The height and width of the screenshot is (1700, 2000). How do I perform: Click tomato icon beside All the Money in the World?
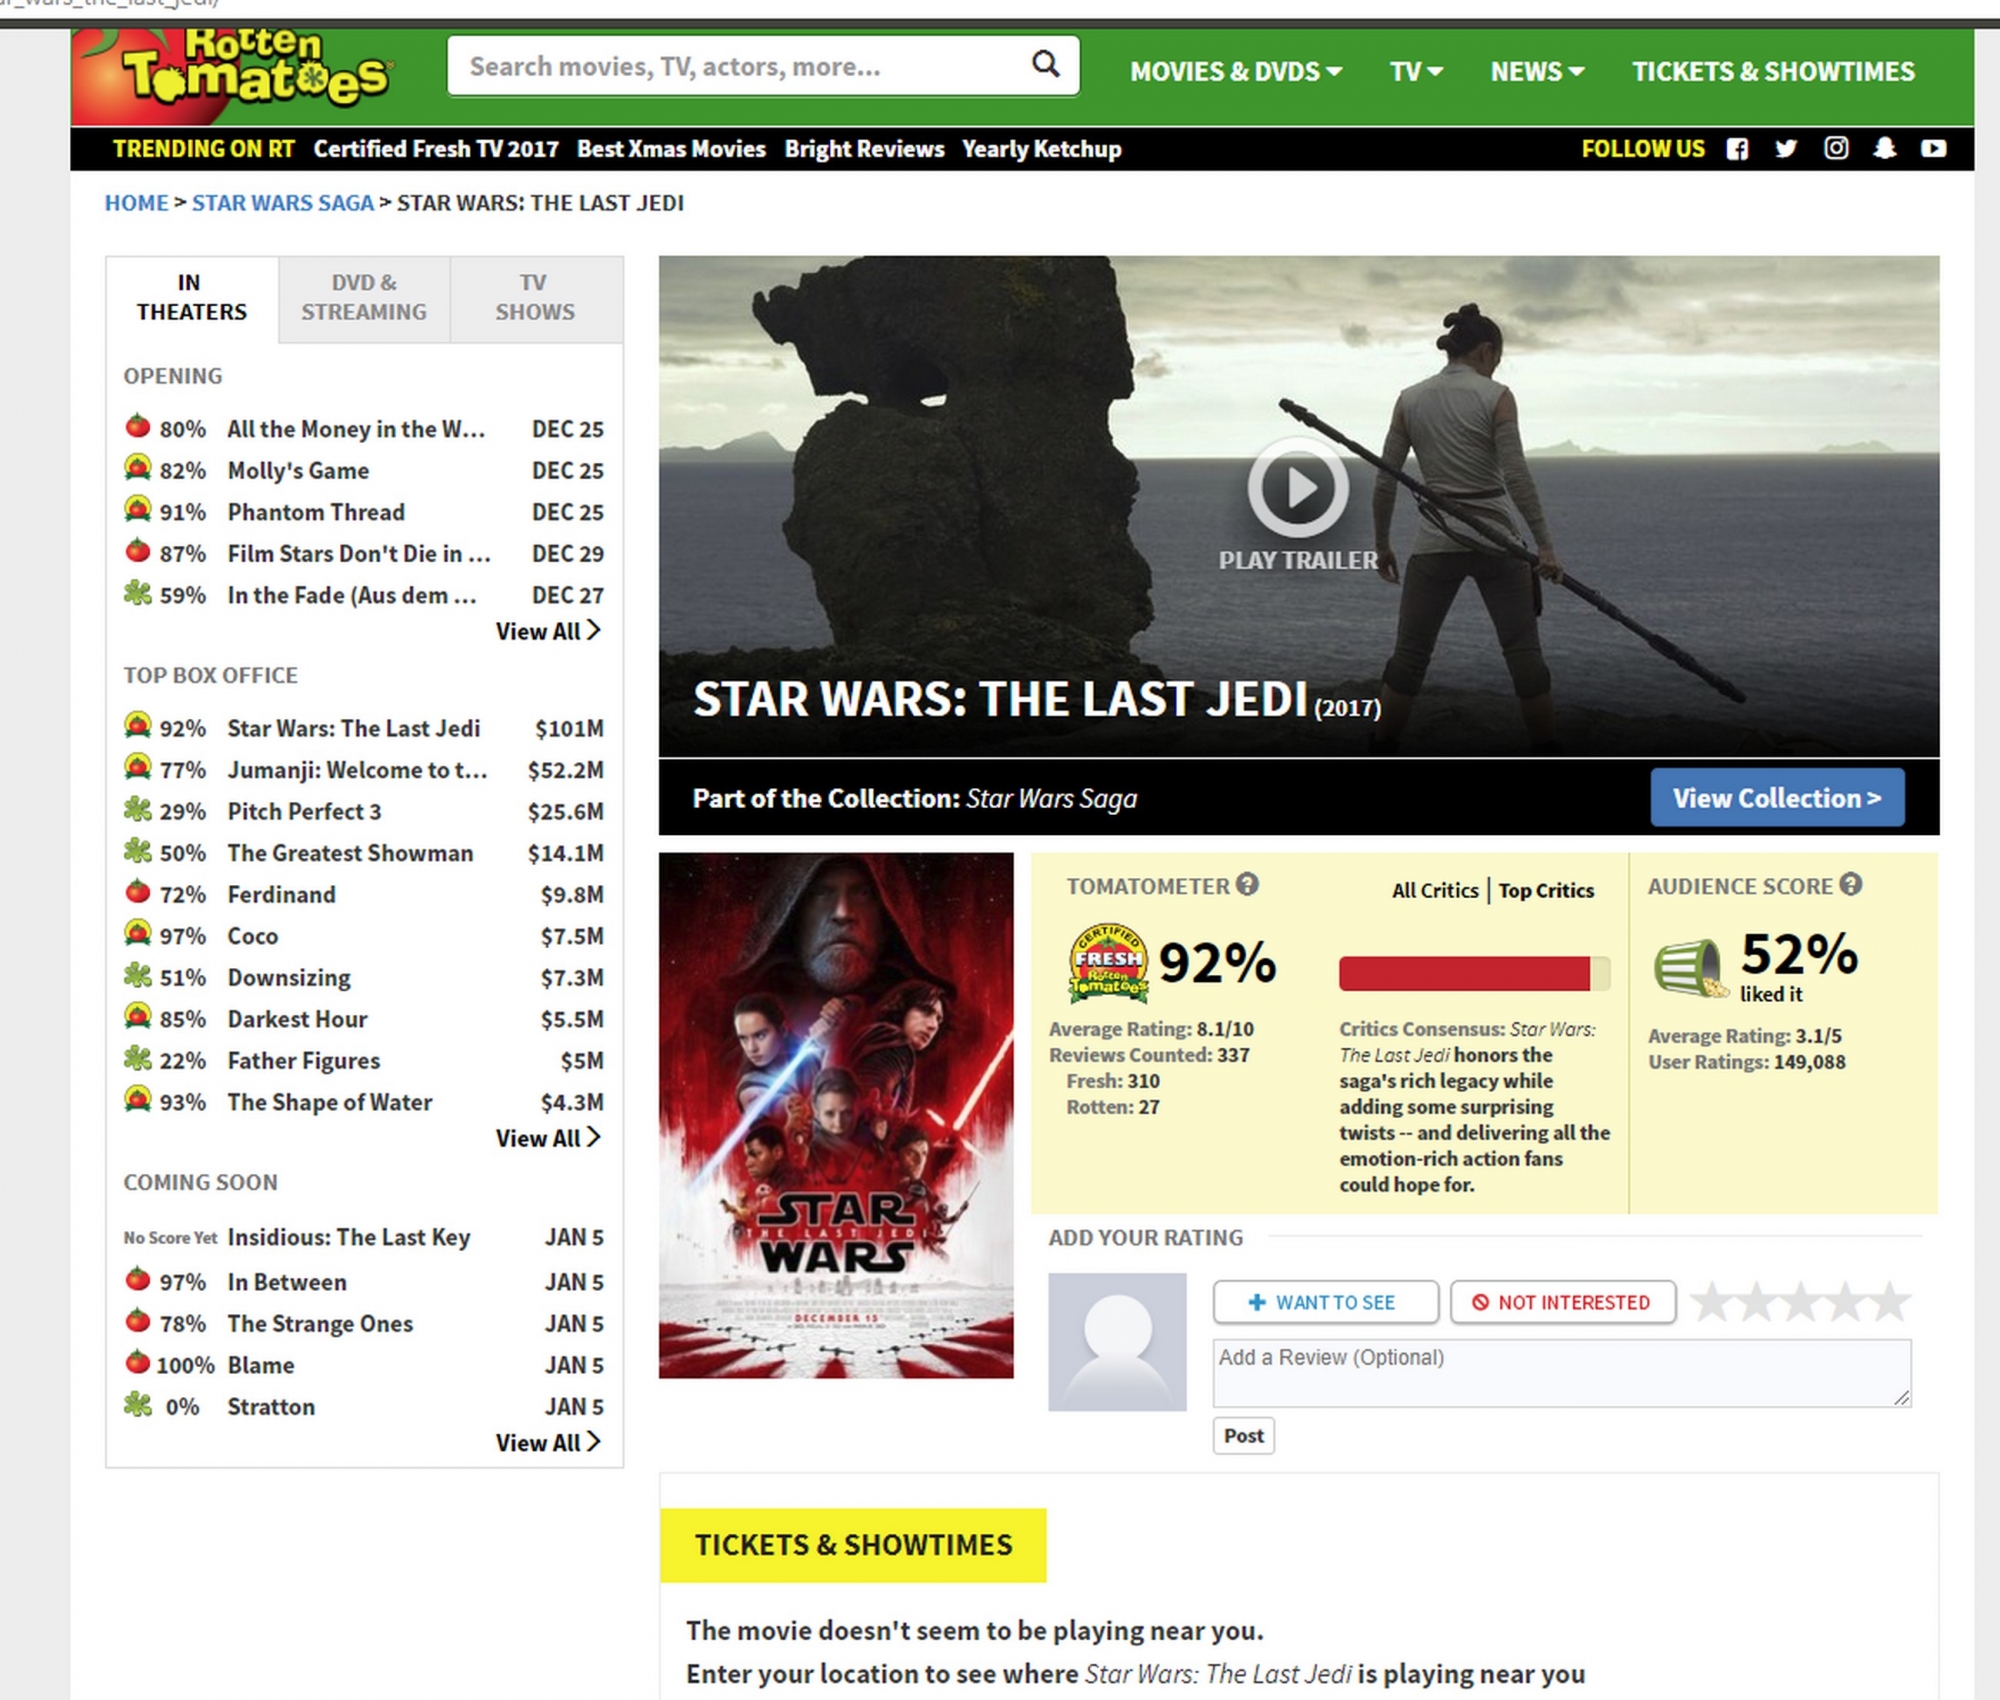[137, 427]
